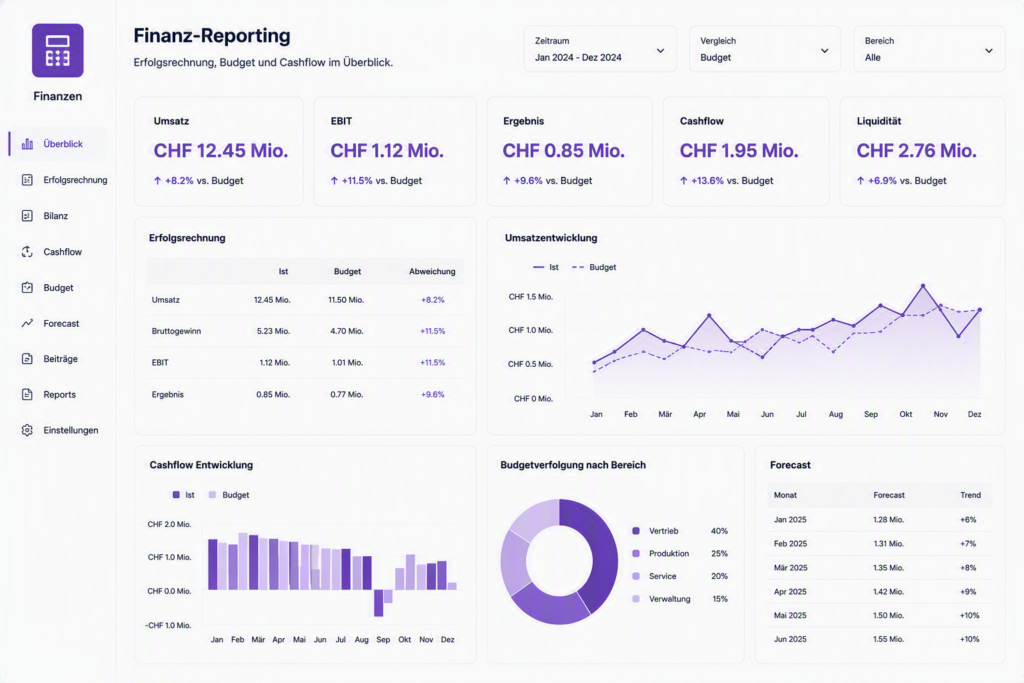Click the Mär 2025 forecast value 1.35 Mio.

pos(888,567)
